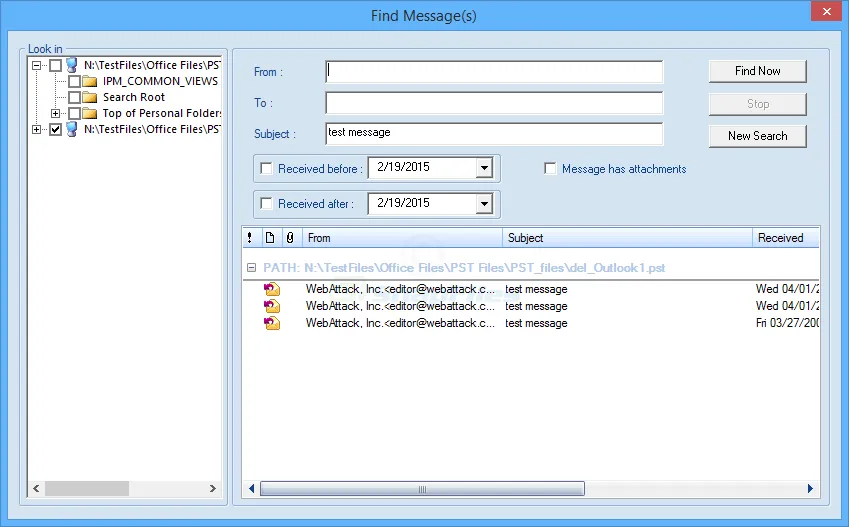Click the Find Now button
The height and width of the screenshot is (527, 849).
click(x=757, y=71)
